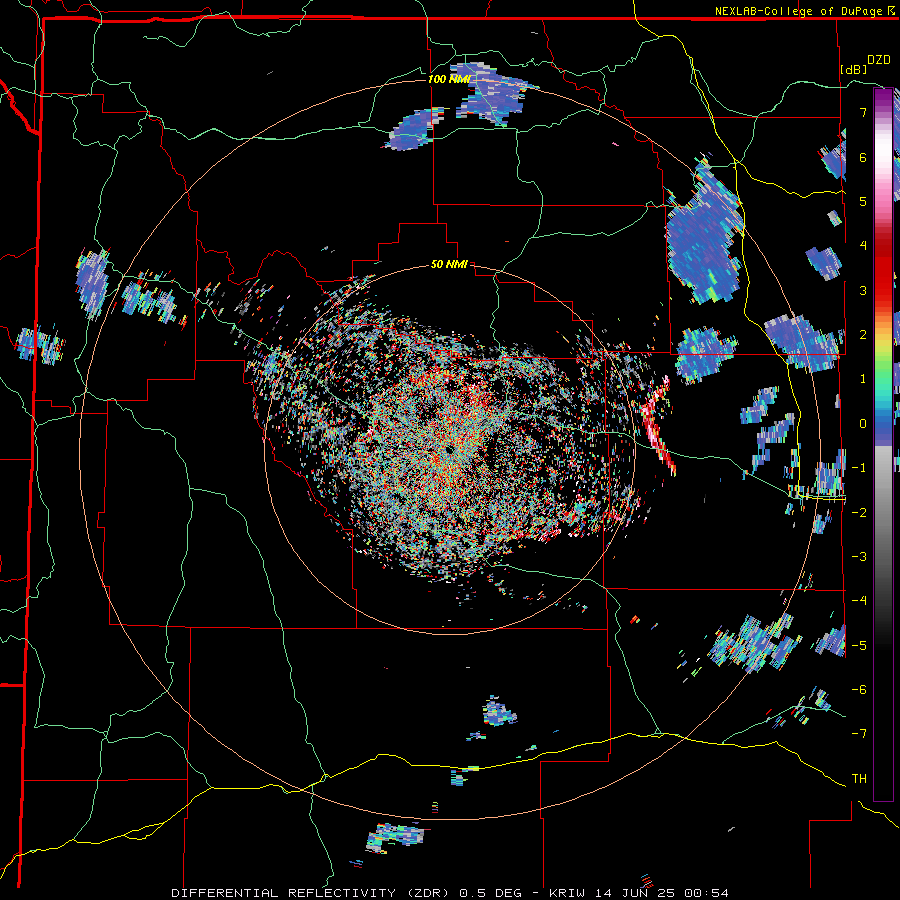Image resolution: width=900 pixels, height=900 pixels.
Task: Click the -6 value on color scale
Action: pyautogui.click(x=859, y=689)
